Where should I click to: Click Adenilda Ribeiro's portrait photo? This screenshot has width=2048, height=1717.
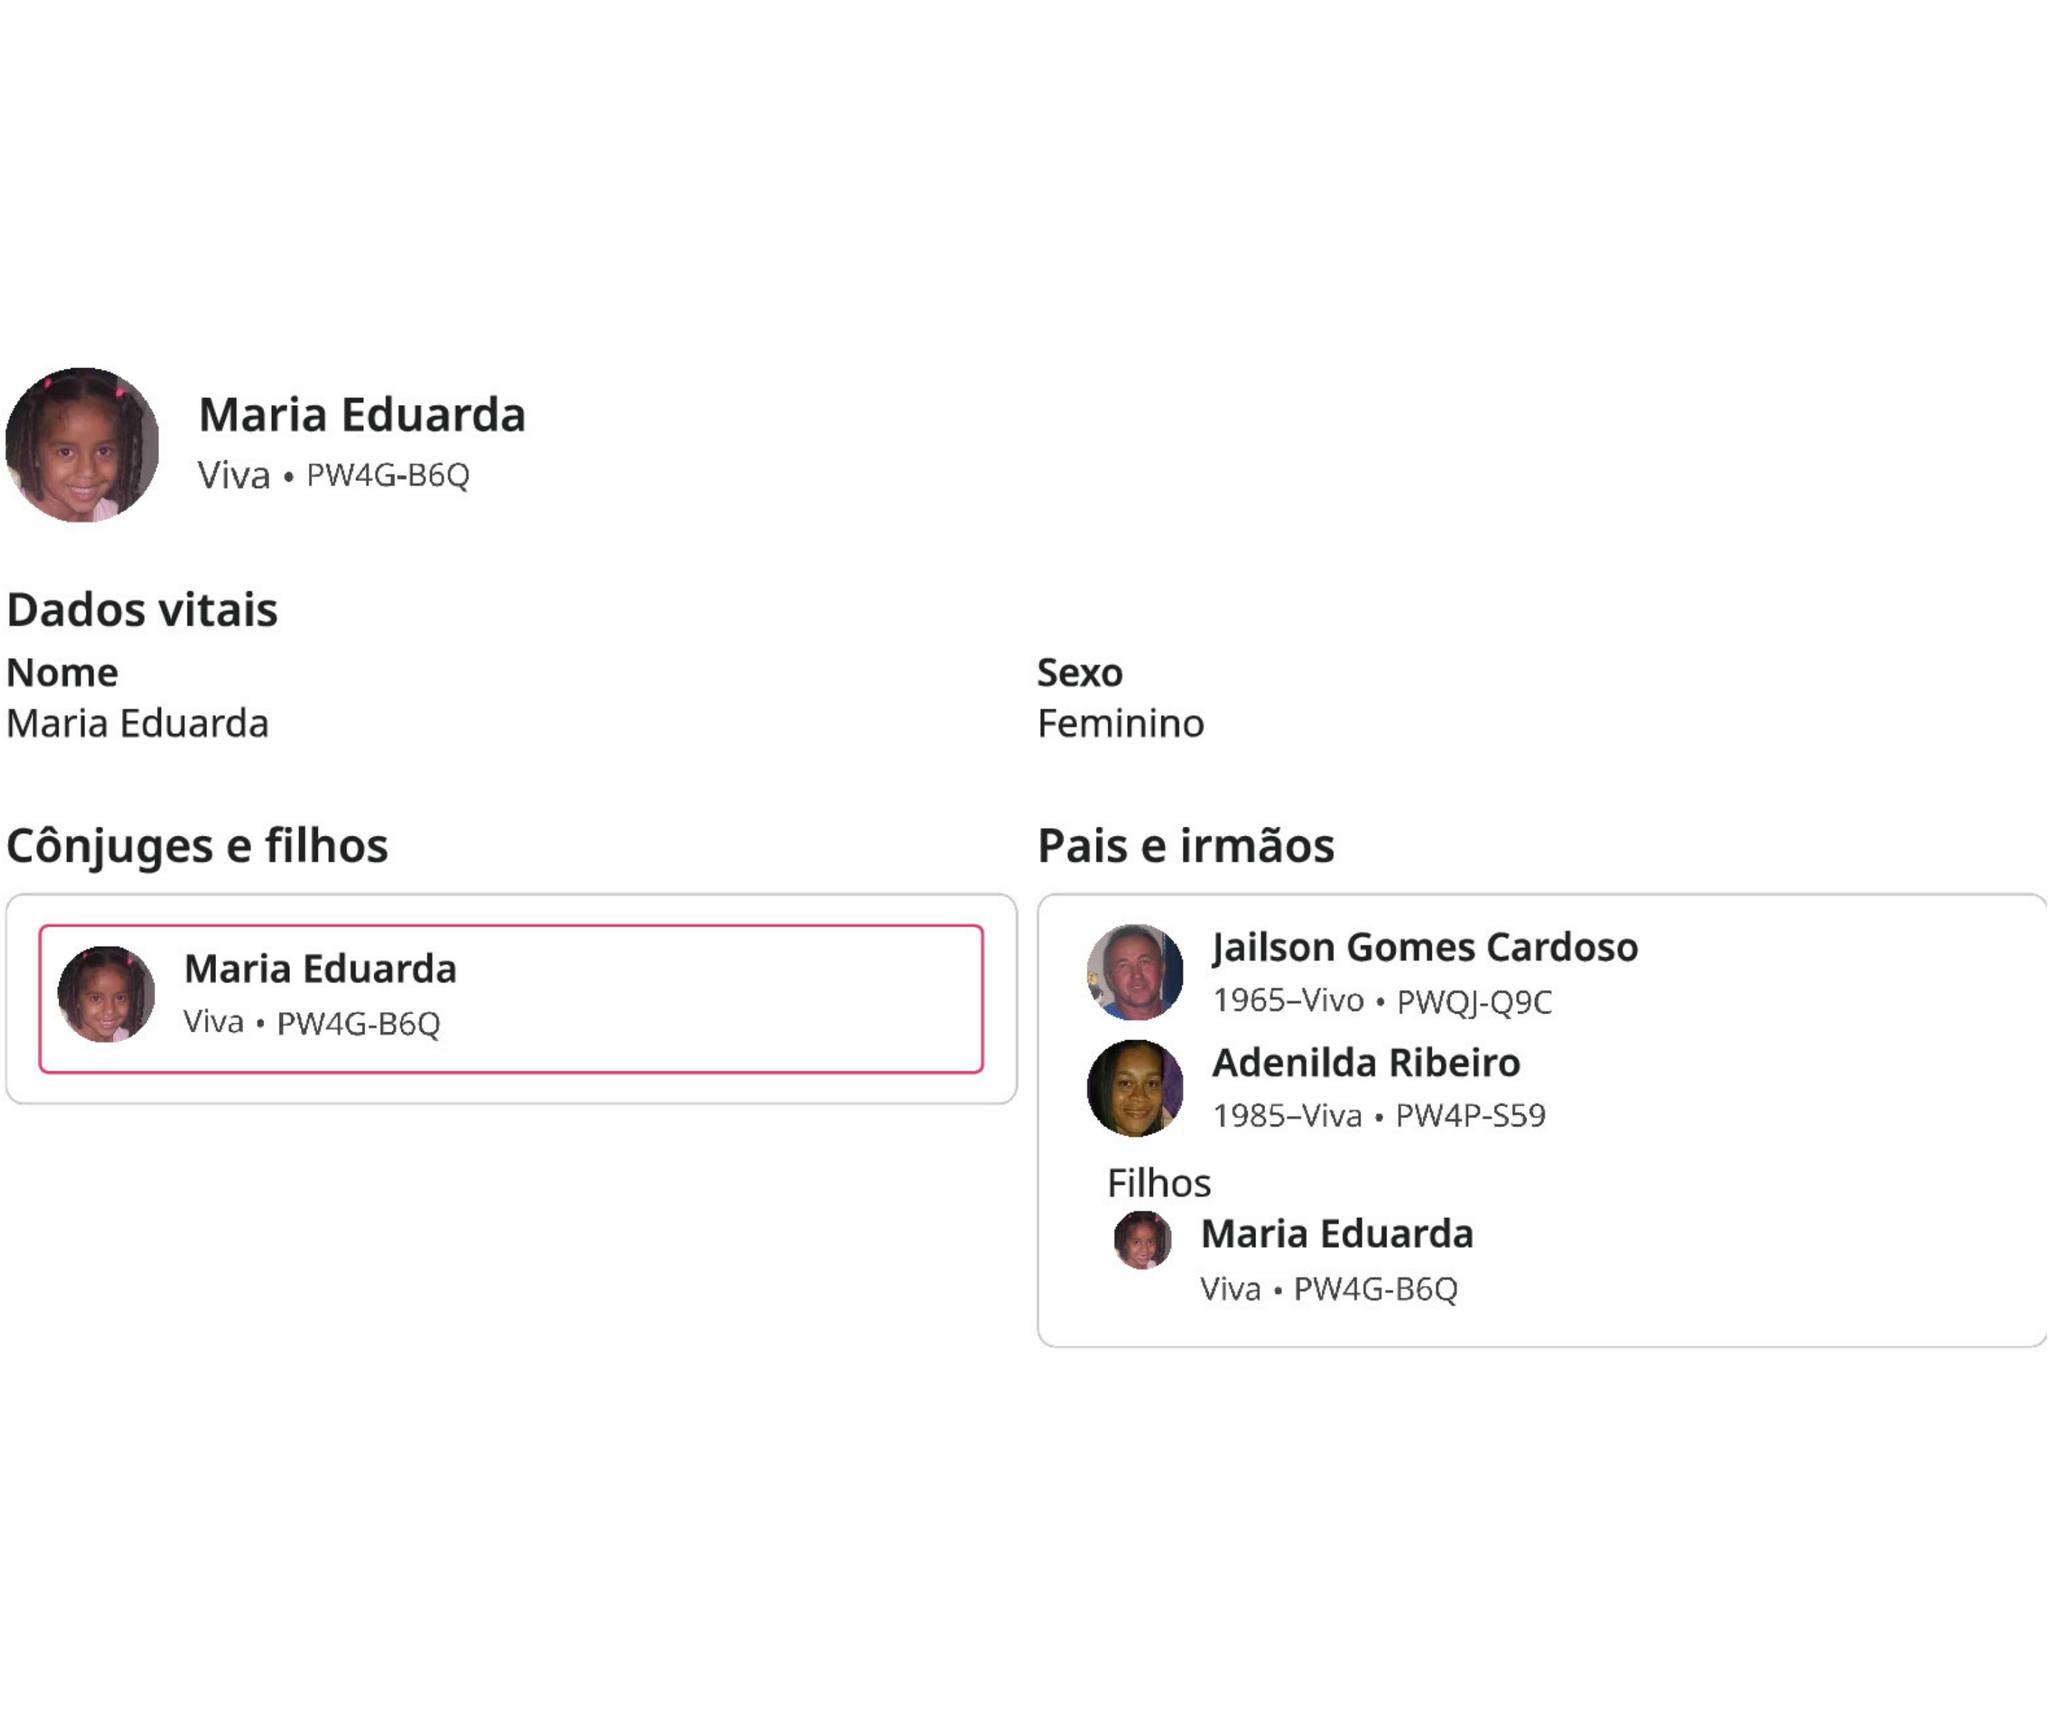pos(1135,1088)
